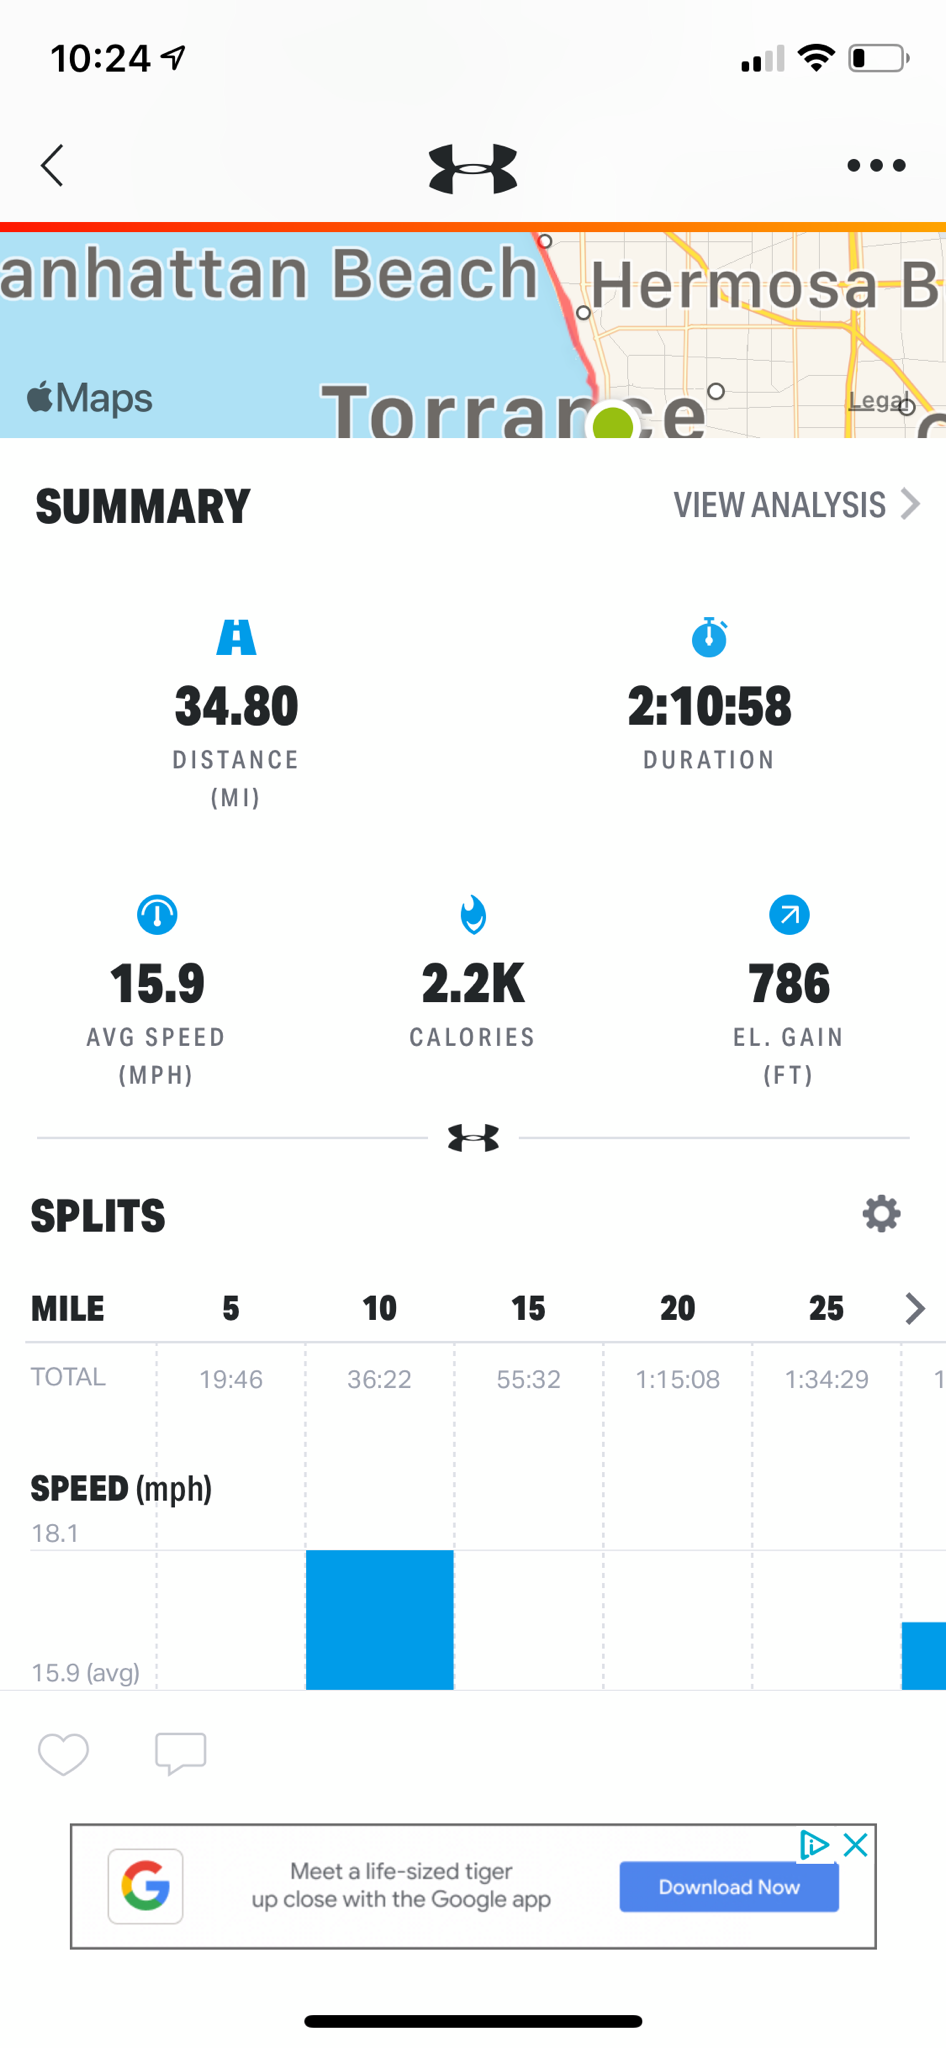Image resolution: width=946 pixels, height=2048 pixels.
Task: Open the route map thumbnail
Action: (x=473, y=335)
